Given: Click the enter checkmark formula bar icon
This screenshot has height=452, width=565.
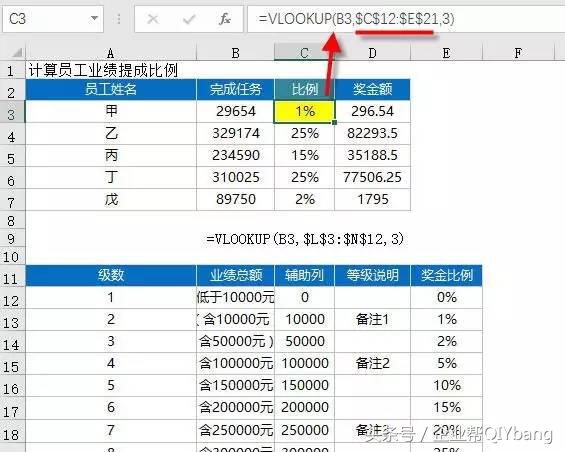Looking at the screenshot, I should coord(189,19).
